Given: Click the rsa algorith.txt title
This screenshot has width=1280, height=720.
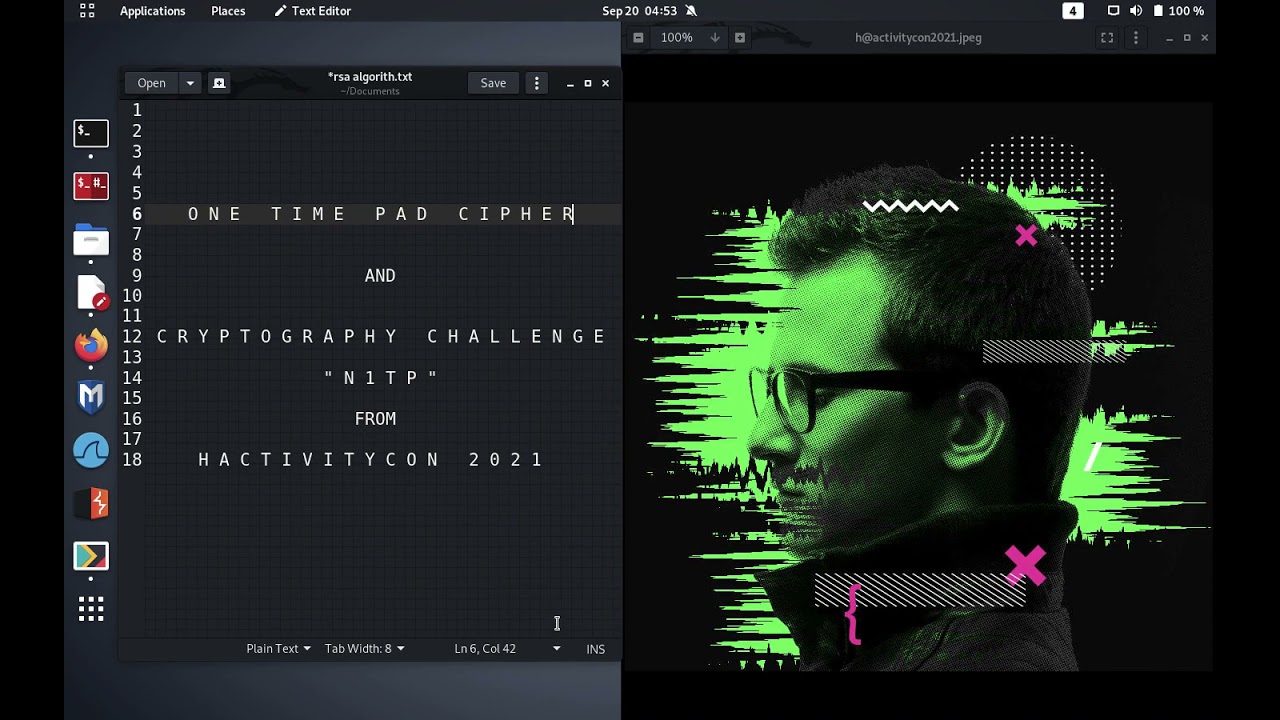Looking at the screenshot, I should [x=370, y=77].
